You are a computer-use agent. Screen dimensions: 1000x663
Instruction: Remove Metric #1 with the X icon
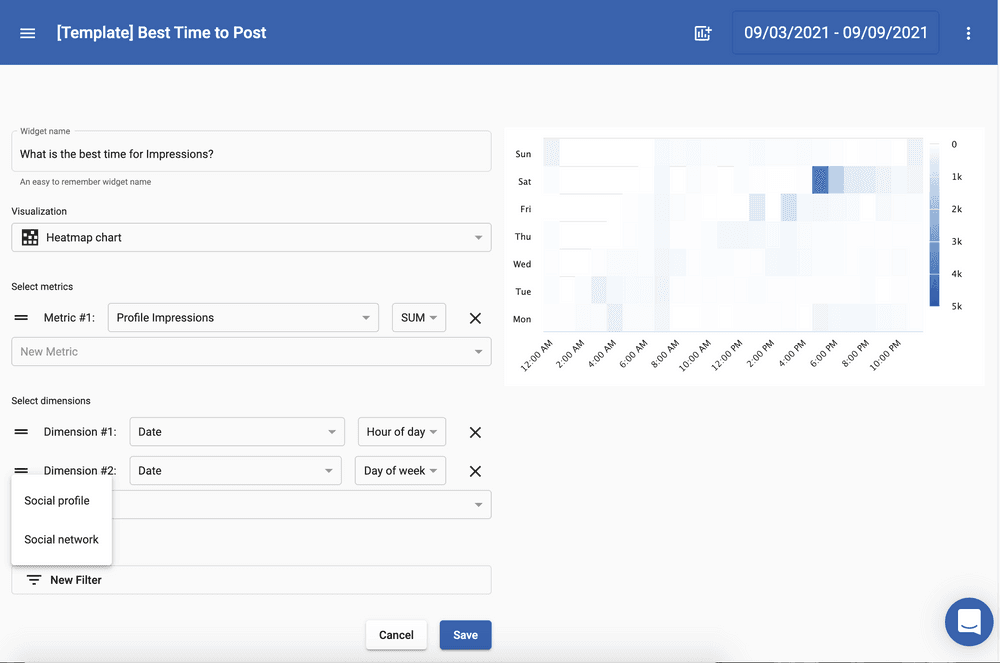(475, 318)
